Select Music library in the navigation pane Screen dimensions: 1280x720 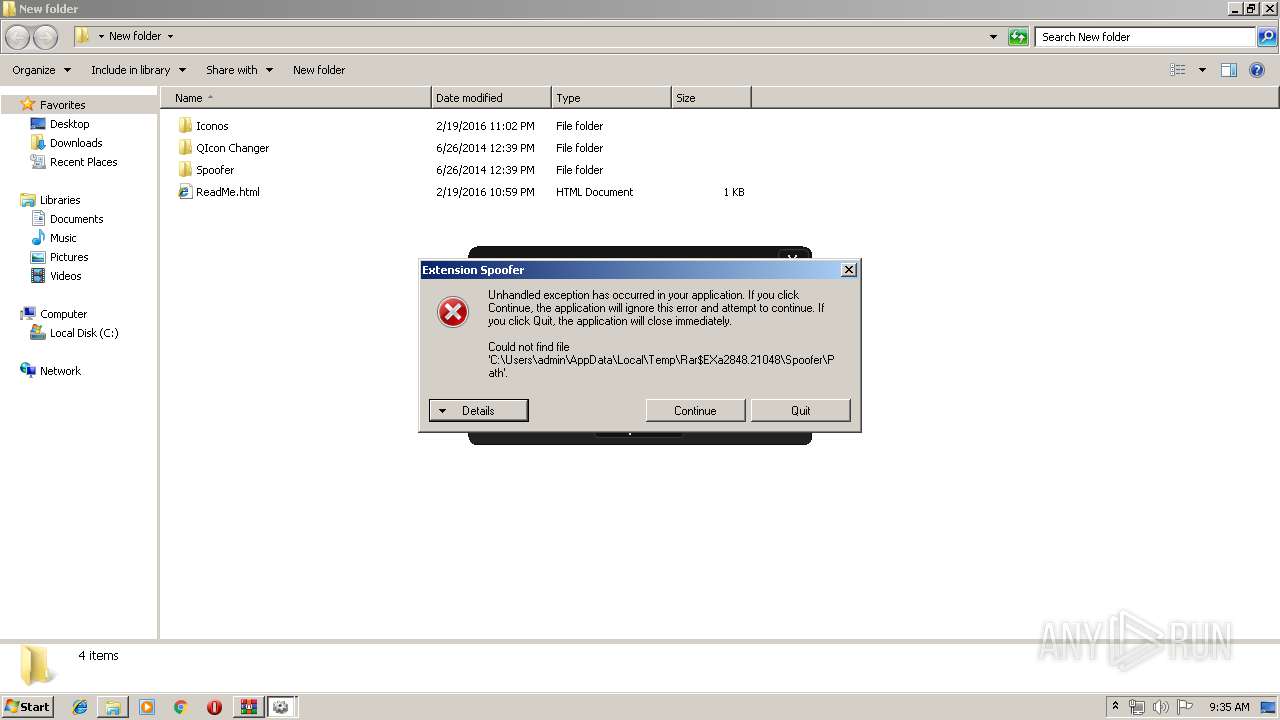coord(63,238)
